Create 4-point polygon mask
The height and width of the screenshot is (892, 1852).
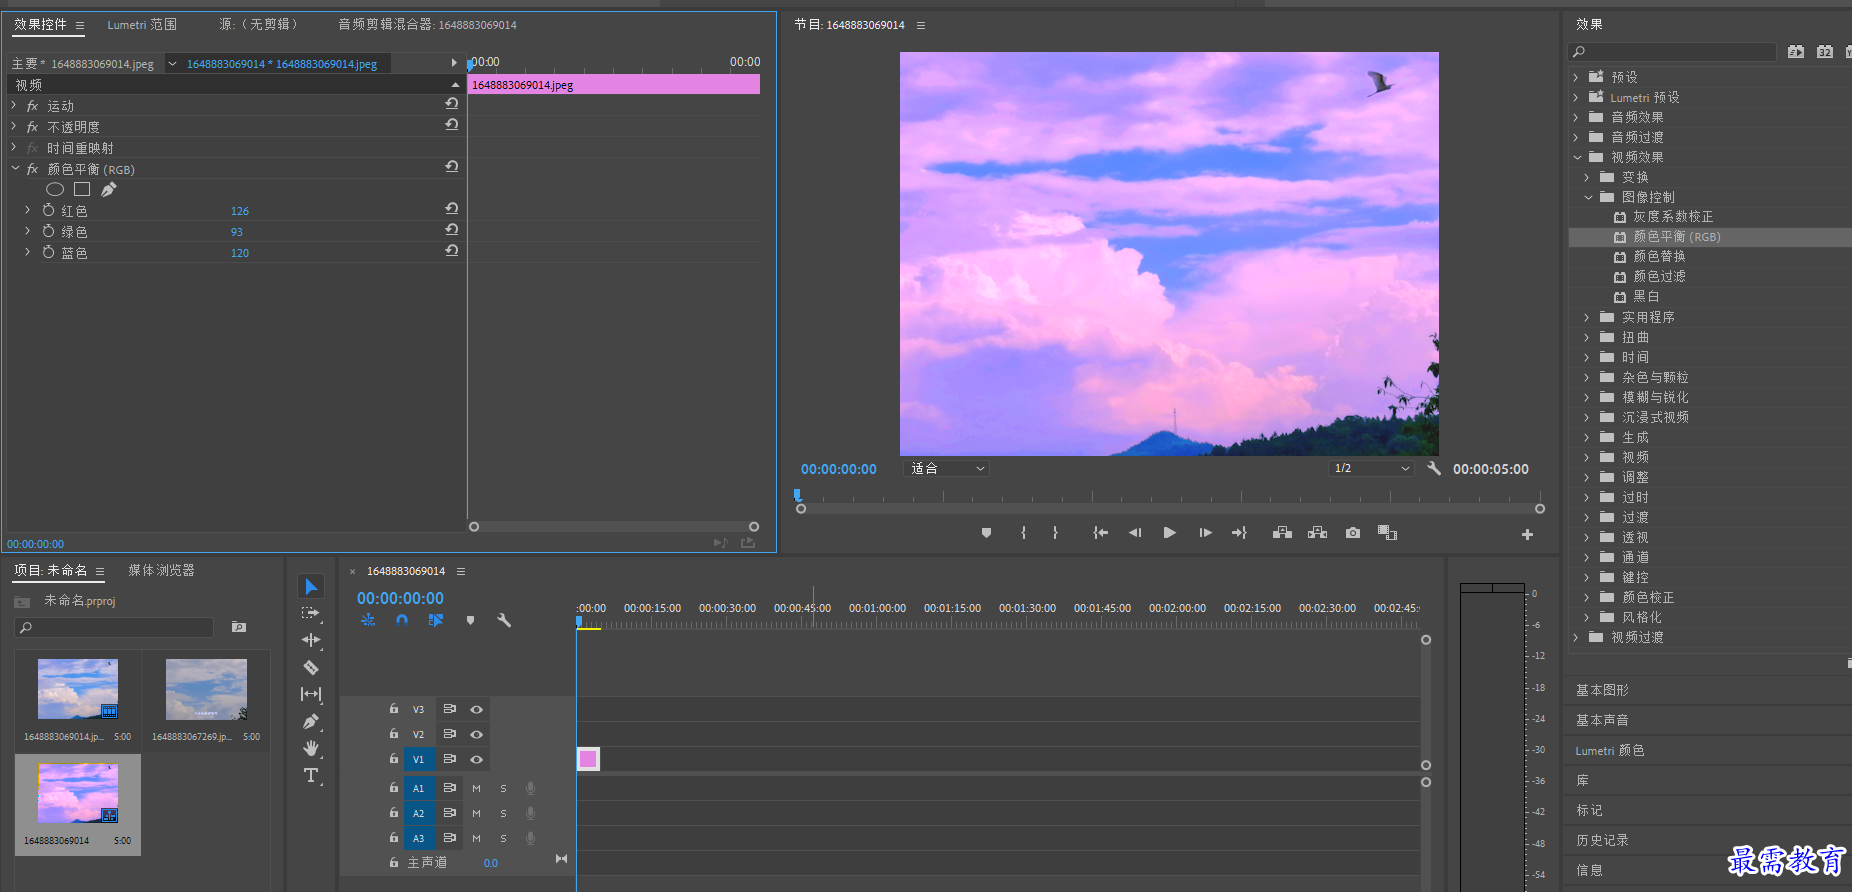click(82, 189)
